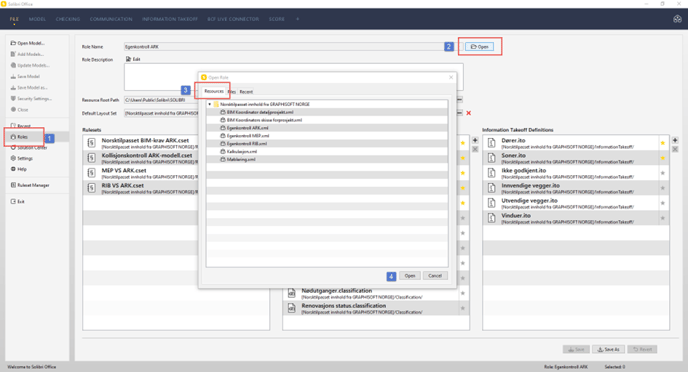The image size is (688, 372).
Task: Select Close in the File sidebar
Action: [x=19, y=109]
